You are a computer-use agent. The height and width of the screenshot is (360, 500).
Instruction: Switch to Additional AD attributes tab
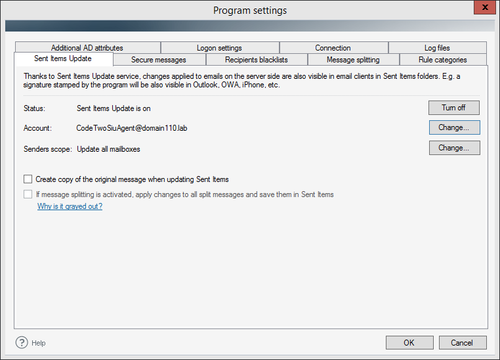tap(87, 48)
